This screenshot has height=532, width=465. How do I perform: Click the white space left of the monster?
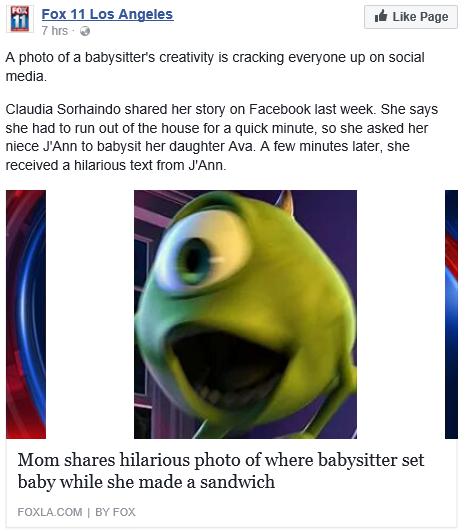[90, 314]
